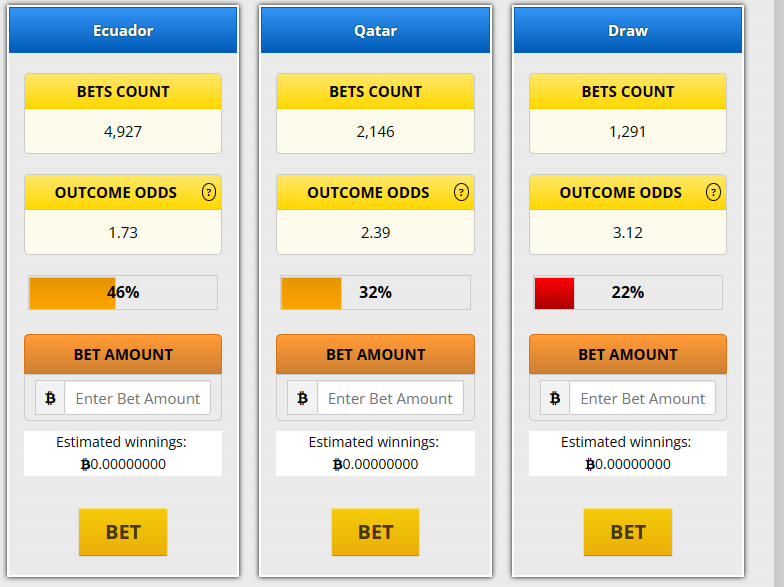Screen dimensions: 784x587
Task: Click the Ecuador 46% progress bar
Action: coord(123,293)
